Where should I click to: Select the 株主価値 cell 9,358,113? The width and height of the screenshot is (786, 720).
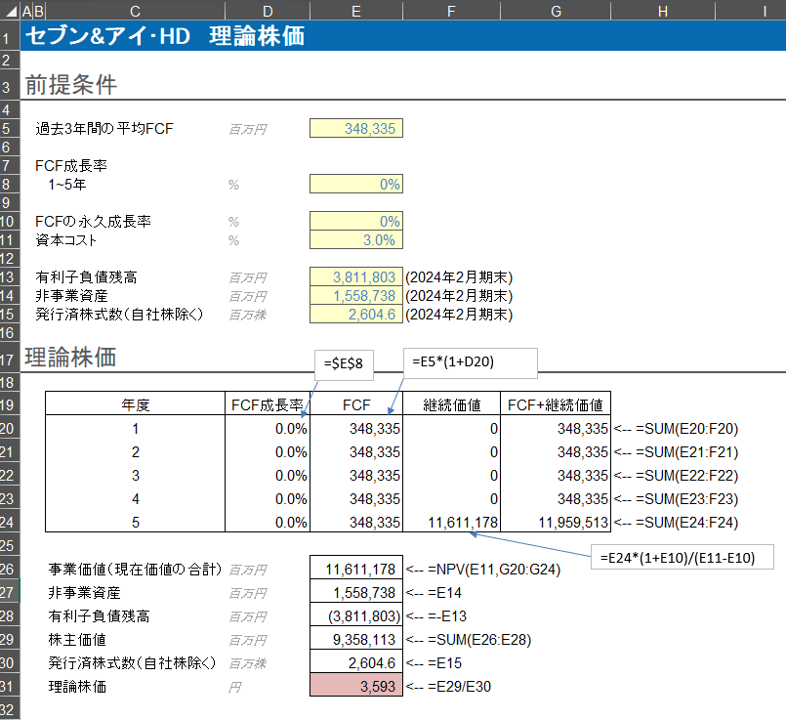pyautogui.click(x=356, y=639)
